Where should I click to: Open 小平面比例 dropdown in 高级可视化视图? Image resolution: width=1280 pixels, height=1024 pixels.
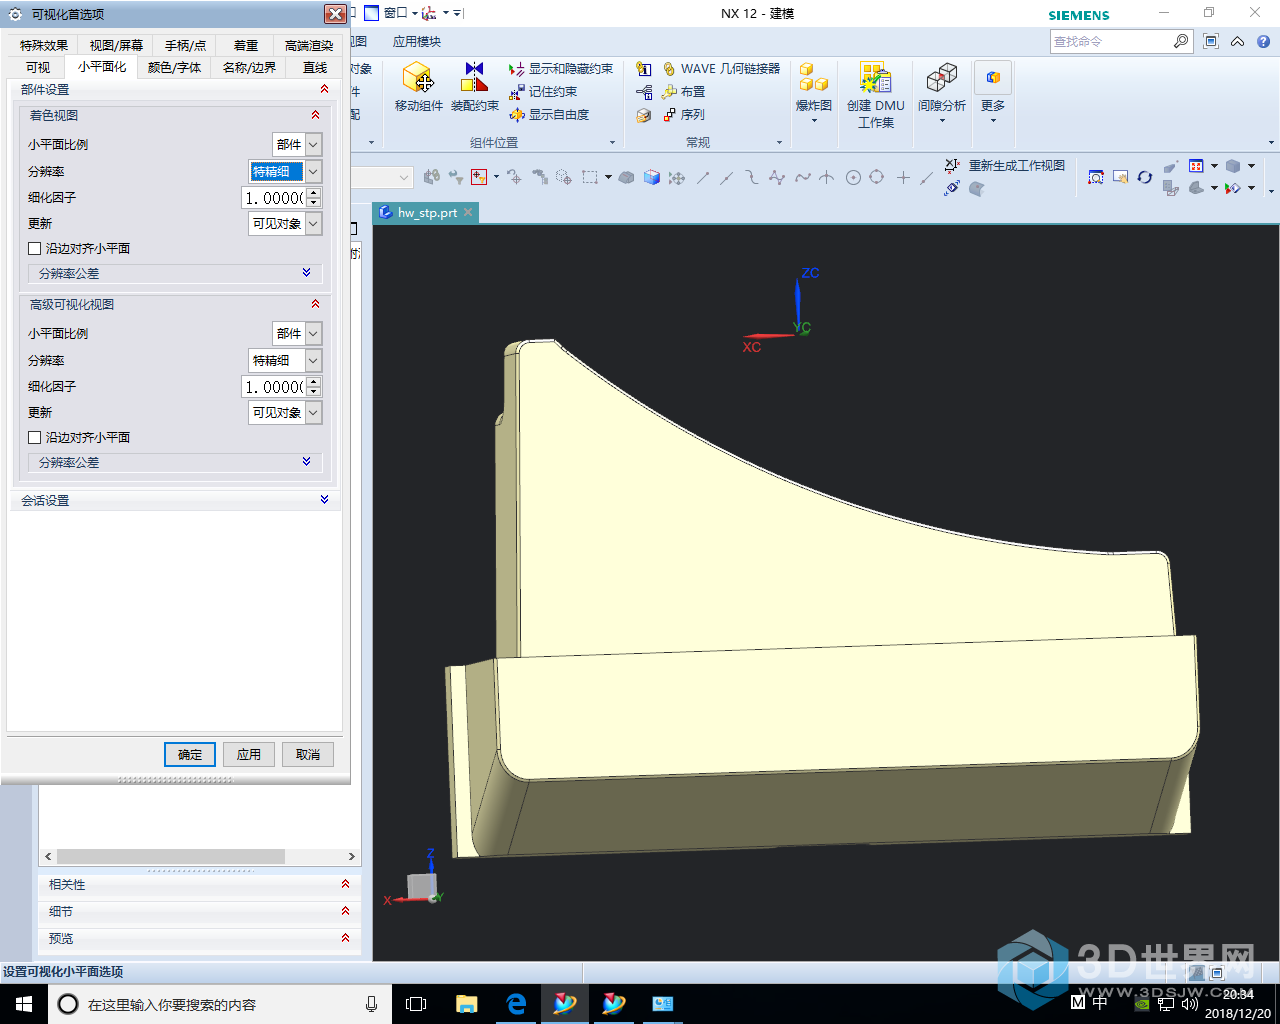pos(313,334)
